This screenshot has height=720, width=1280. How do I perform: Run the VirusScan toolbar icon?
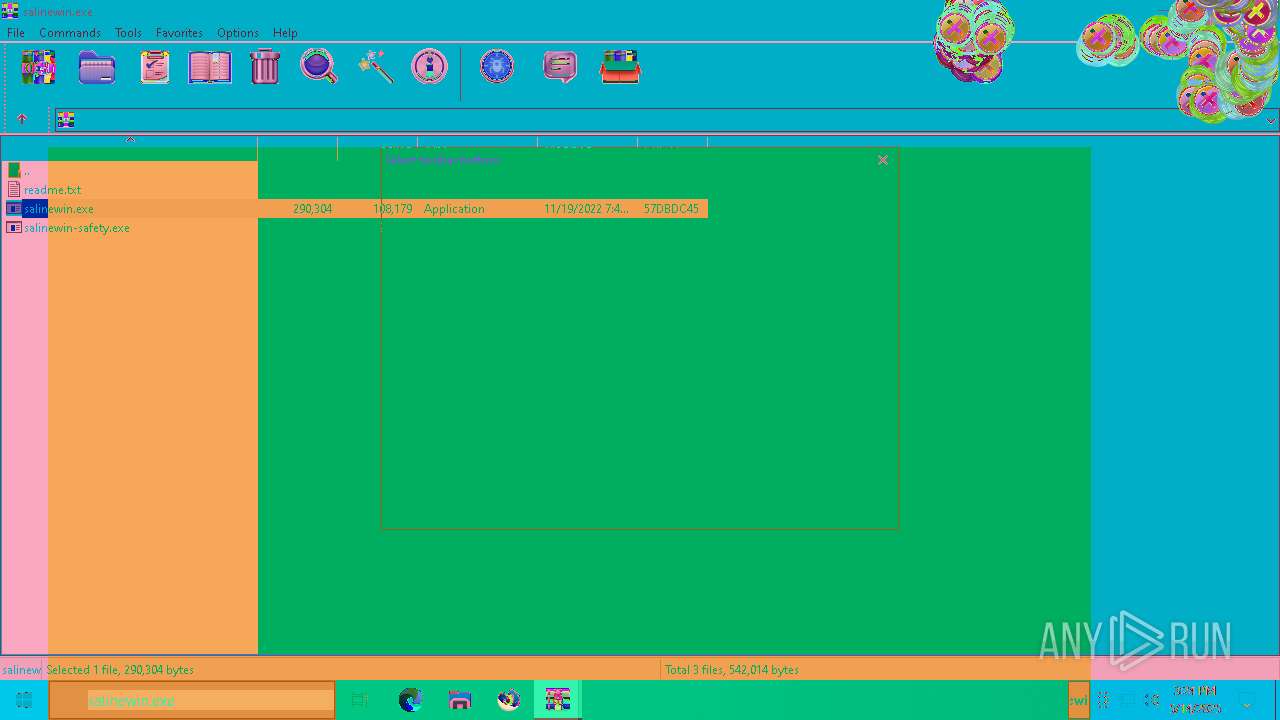pos(497,68)
